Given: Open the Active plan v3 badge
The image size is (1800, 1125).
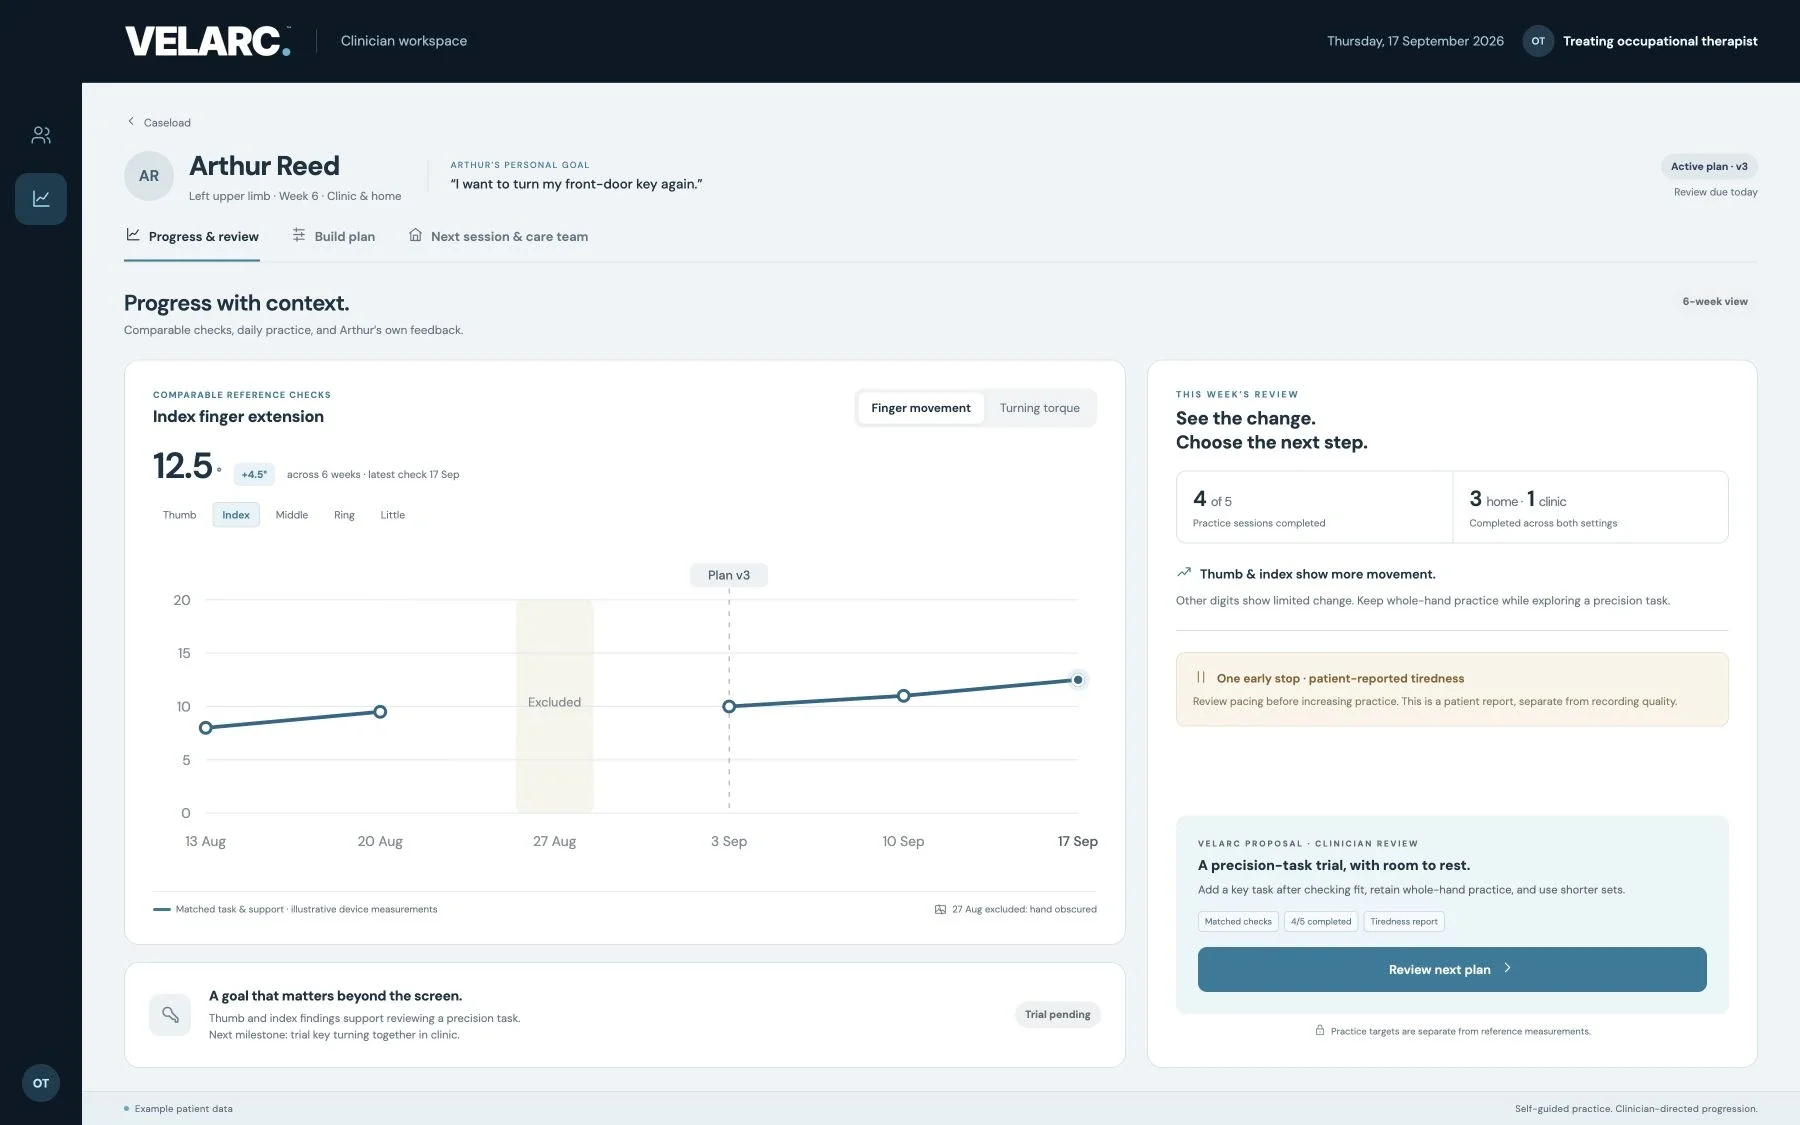Looking at the screenshot, I should (1709, 167).
